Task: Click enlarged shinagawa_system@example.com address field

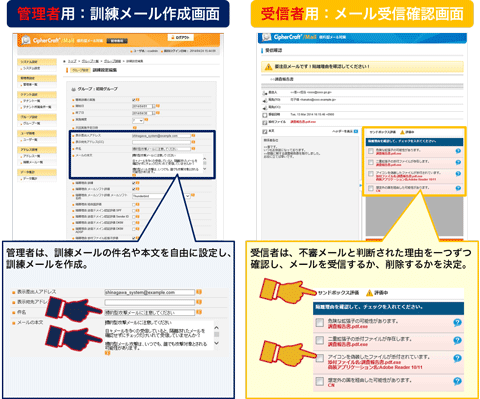Action: coord(150,292)
